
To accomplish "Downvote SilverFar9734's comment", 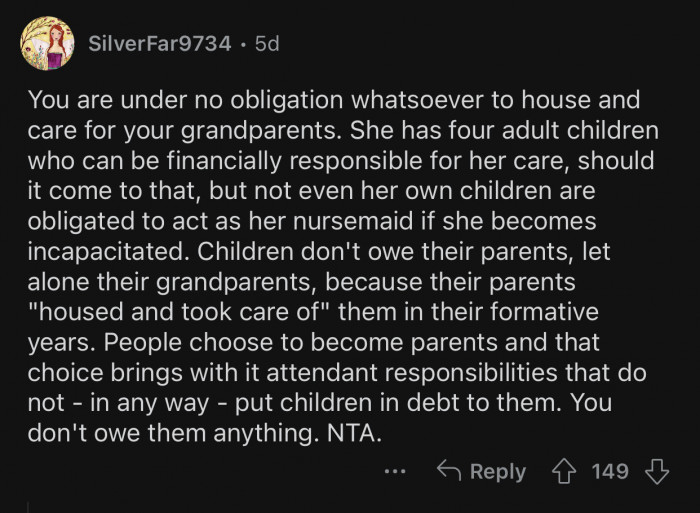I will click(x=657, y=470).
